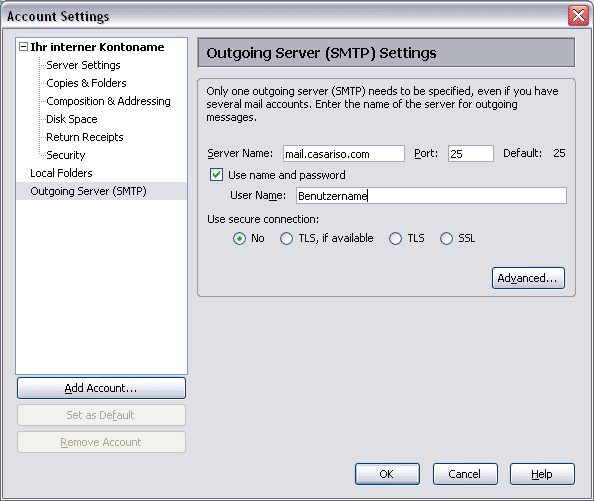
Task: Toggle Use name and password checkbox
Action: (x=216, y=175)
